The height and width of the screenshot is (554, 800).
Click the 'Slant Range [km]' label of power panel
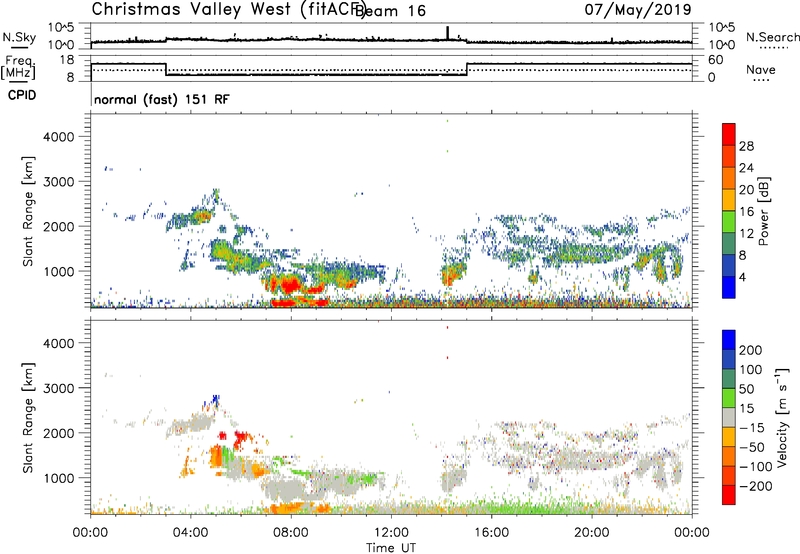(28, 211)
